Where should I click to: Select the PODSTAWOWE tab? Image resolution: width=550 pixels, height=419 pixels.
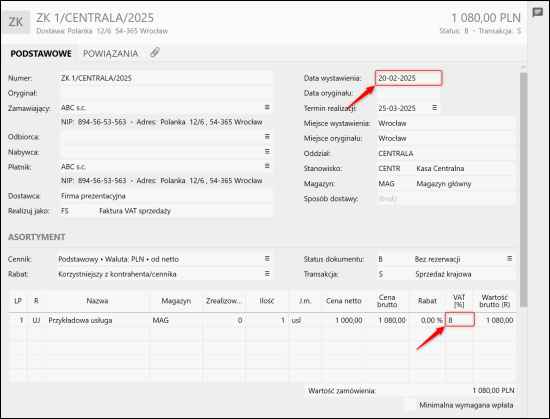[x=41, y=54]
